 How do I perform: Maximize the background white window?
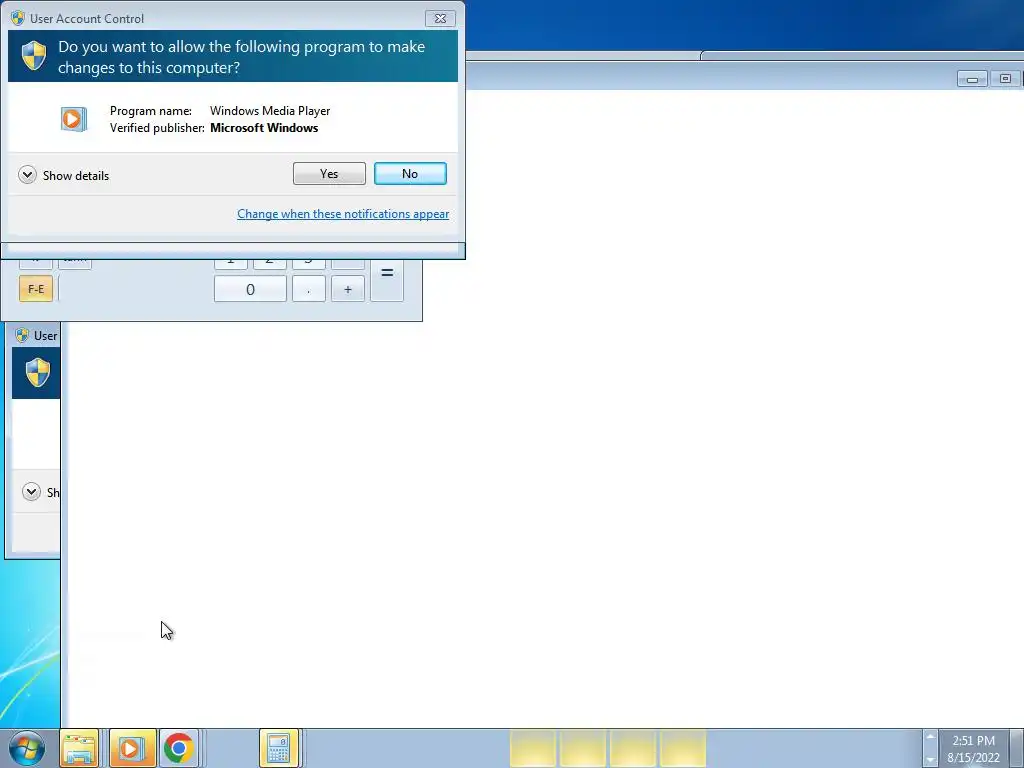pos(1005,79)
